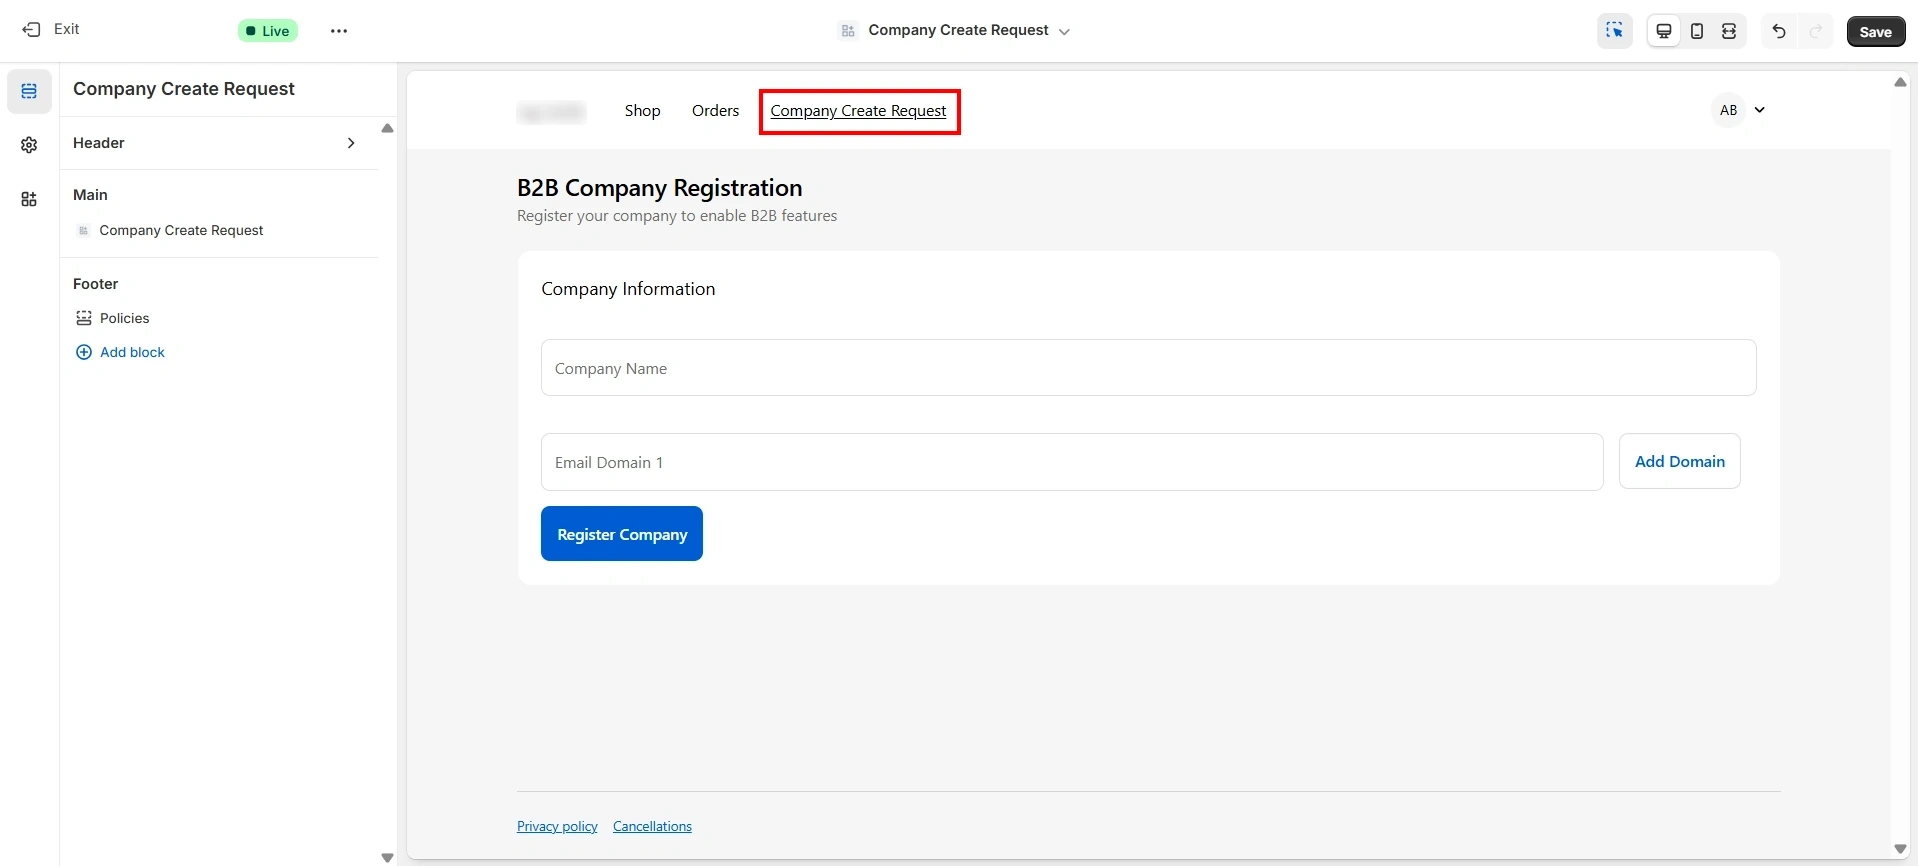Click the B2B Company Registration heading

(659, 188)
